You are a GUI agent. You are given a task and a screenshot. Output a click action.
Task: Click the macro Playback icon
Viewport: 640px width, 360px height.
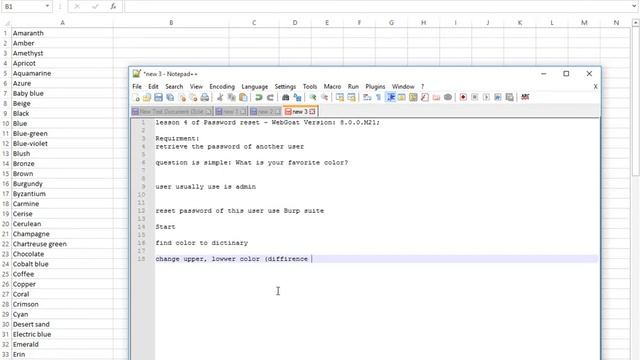click(x=486, y=97)
